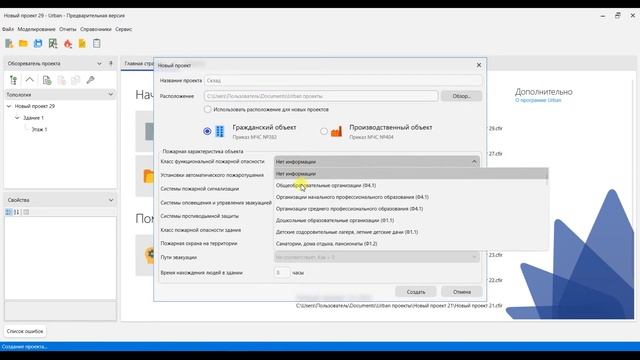
Task: Open the Справочники menu
Action: (96, 29)
